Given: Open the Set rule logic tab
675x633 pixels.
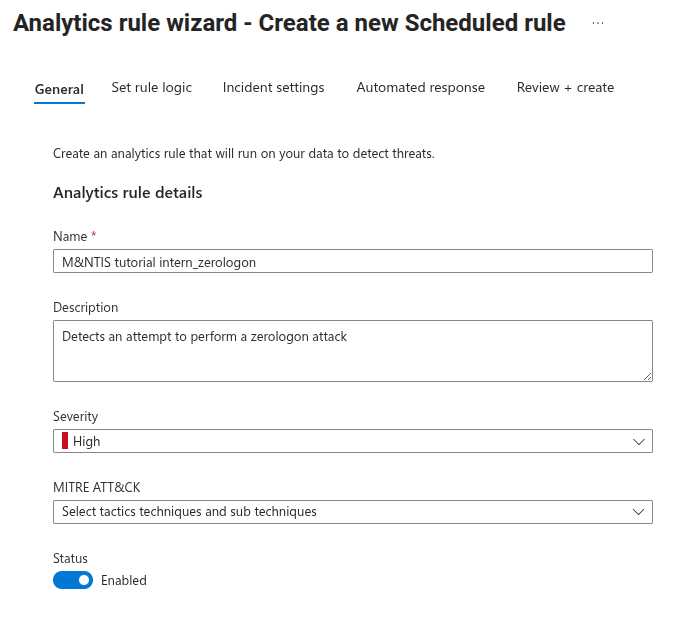Looking at the screenshot, I should (152, 87).
